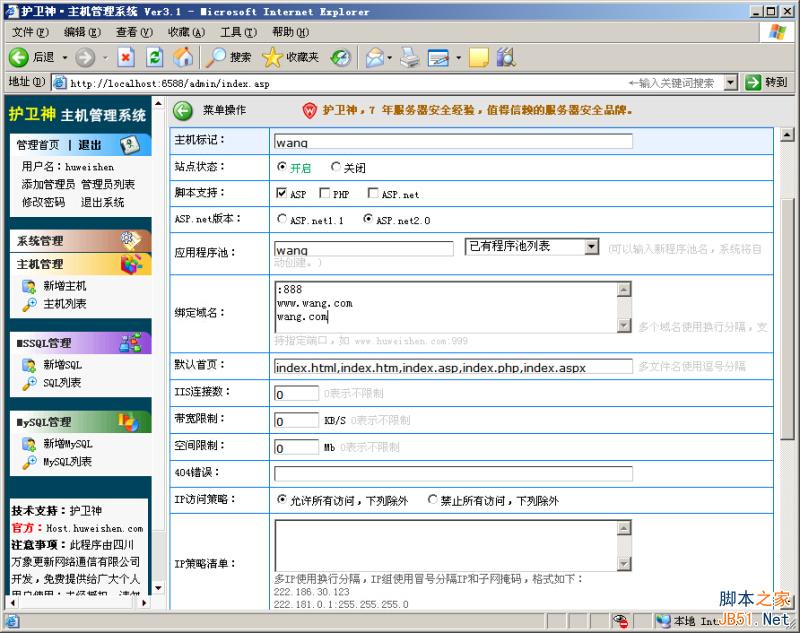The image size is (800, 633).
Task: Click the 默认首页 input field
Action: pos(453,367)
